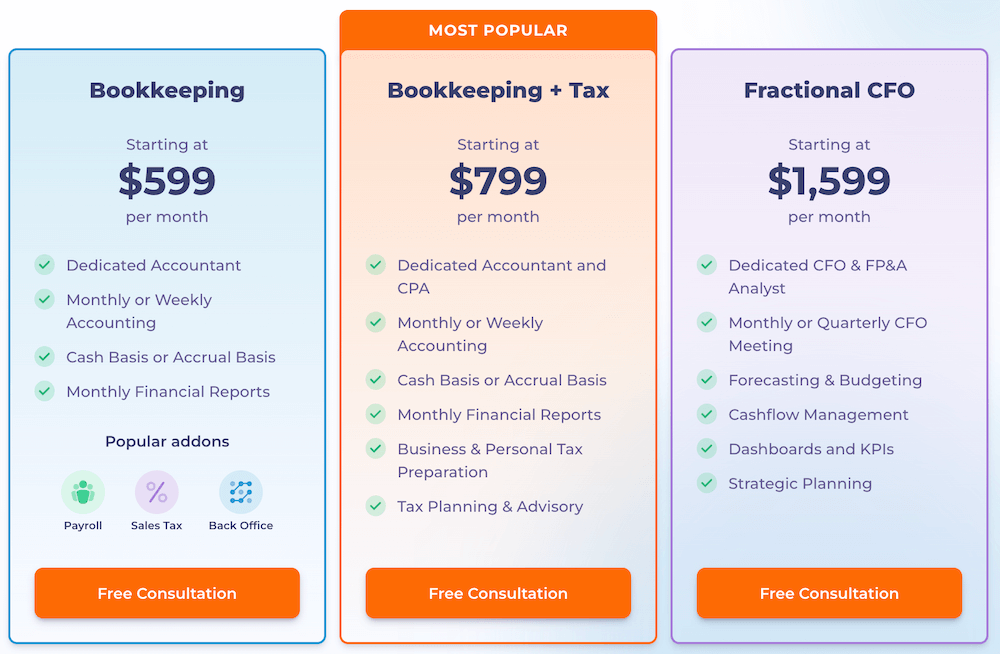Click checkmark beside Forecasting & Budgeting

click(x=707, y=380)
